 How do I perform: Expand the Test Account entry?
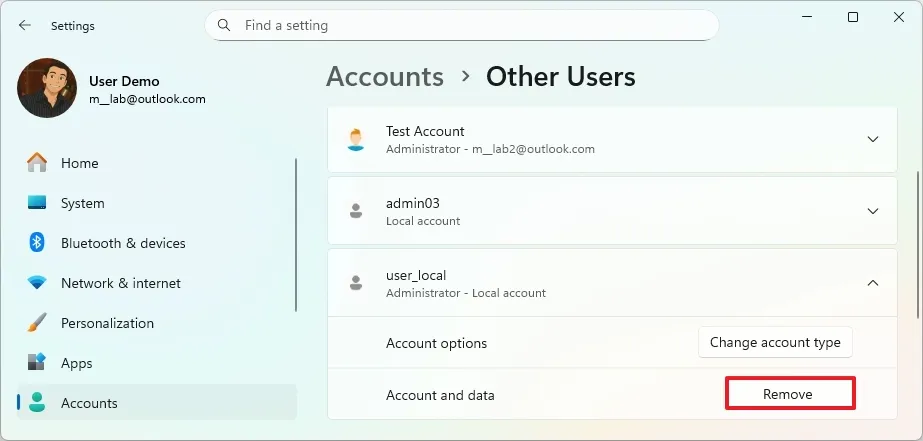tap(872, 139)
